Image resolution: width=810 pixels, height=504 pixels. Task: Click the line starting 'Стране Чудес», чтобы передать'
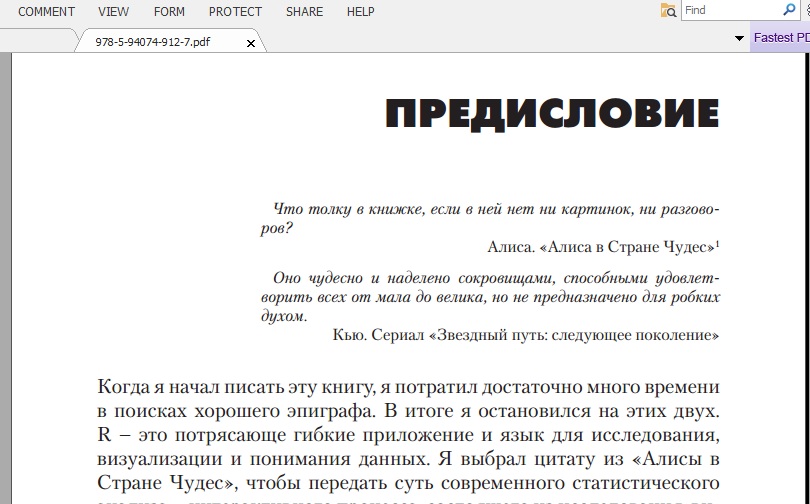[x=408, y=483]
